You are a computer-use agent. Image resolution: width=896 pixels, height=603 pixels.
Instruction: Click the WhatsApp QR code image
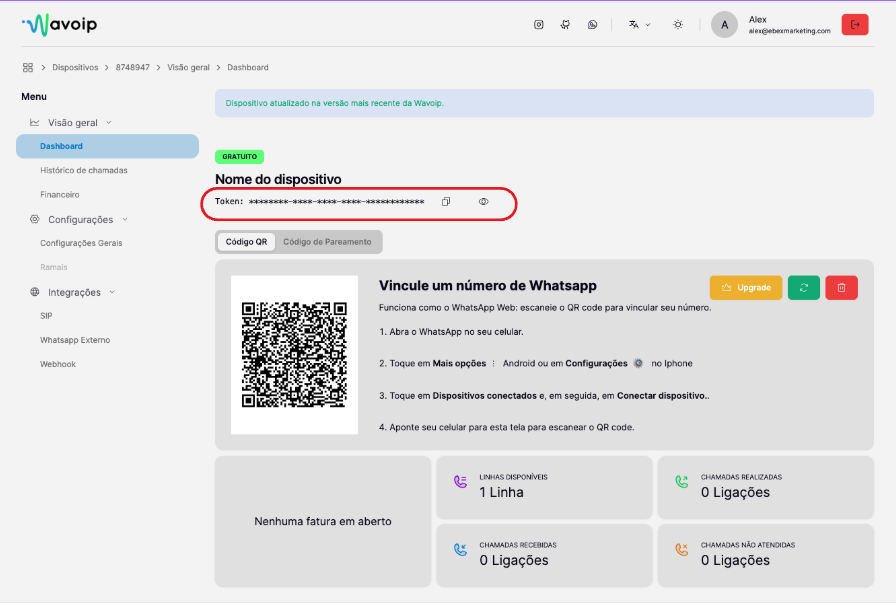[294, 355]
